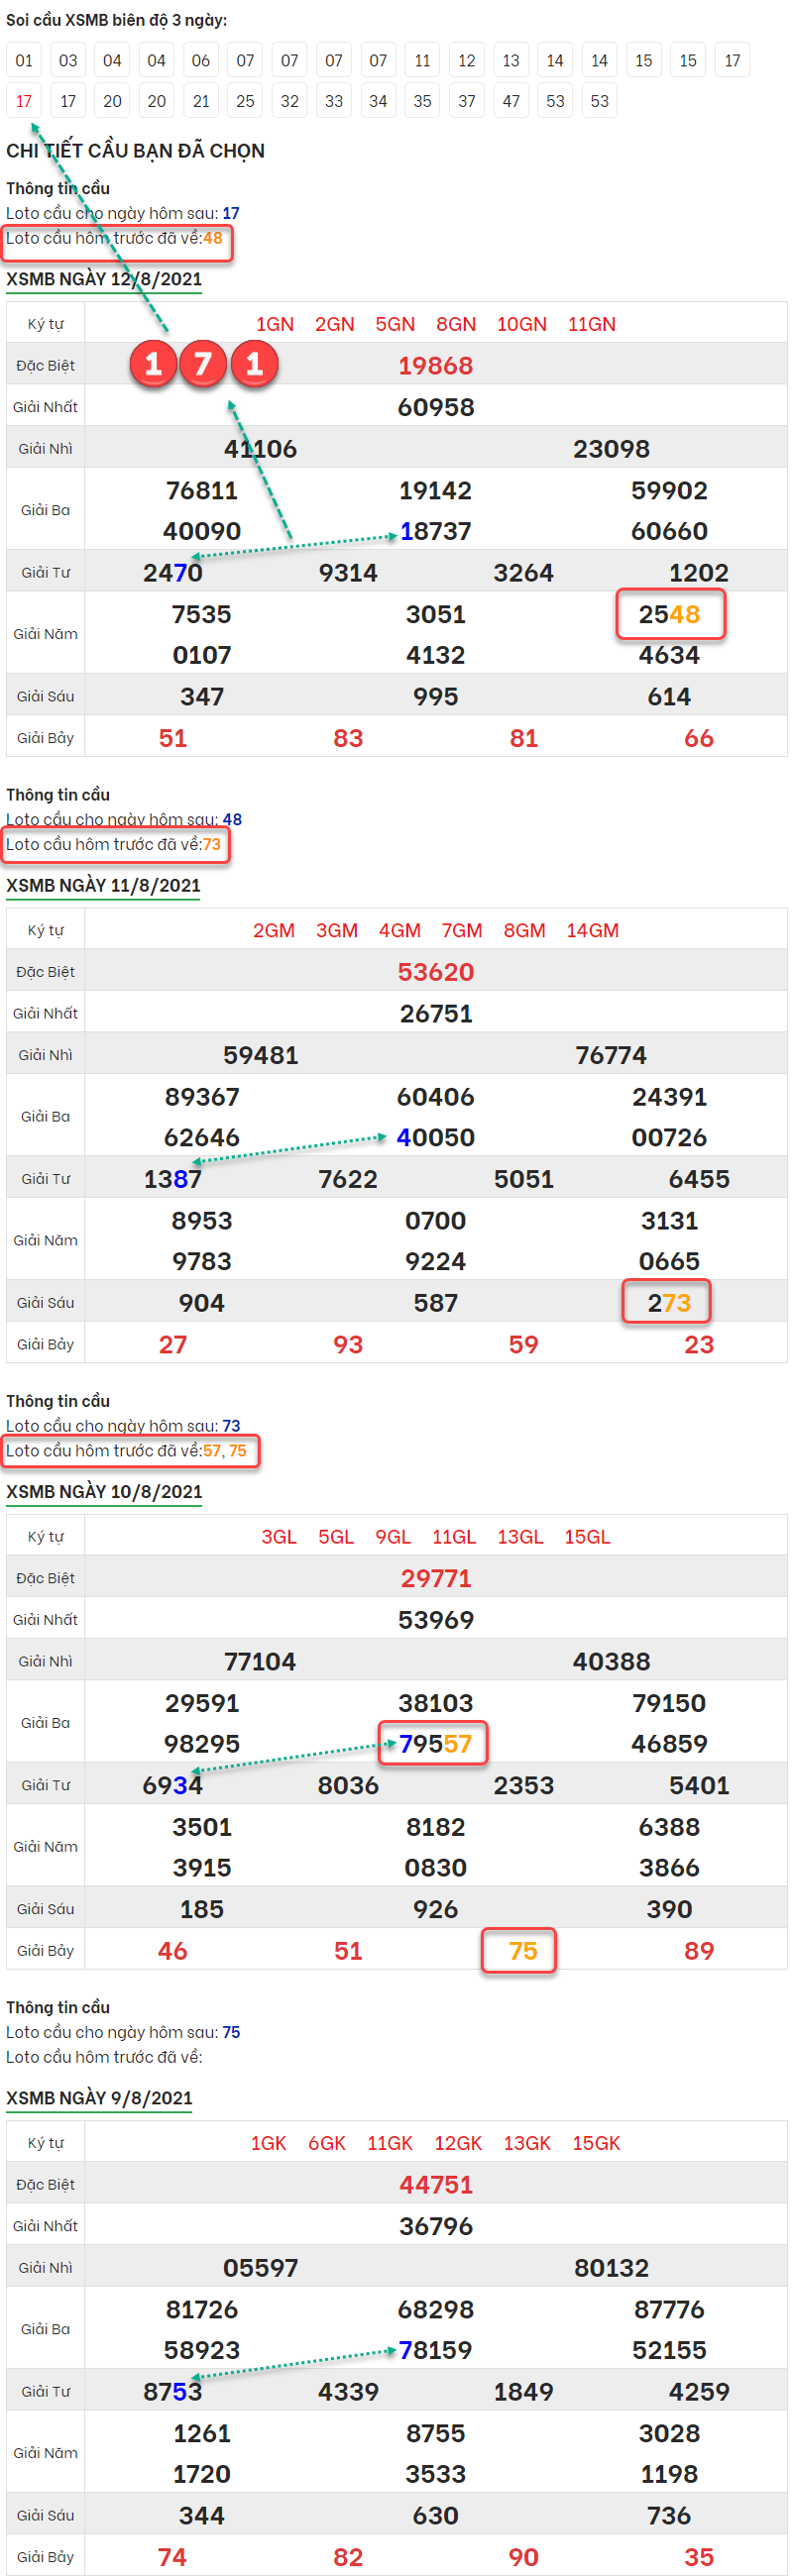Click the boxed result 273 in Giải Sáu
Viewport: 793px width, 2576px height.
click(x=668, y=1303)
